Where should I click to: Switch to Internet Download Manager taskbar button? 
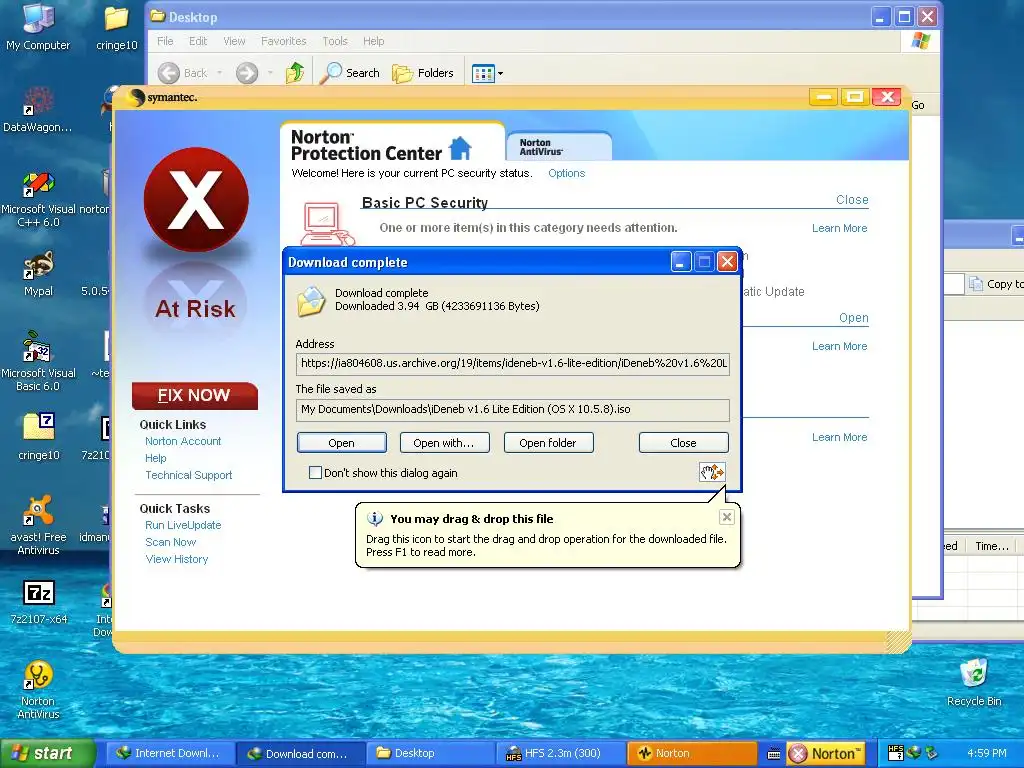pyautogui.click(x=169, y=753)
